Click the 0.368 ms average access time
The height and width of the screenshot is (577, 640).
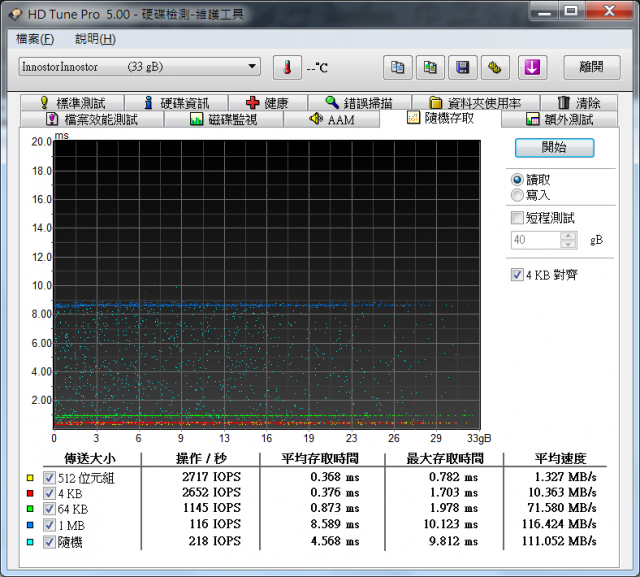tap(335, 477)
